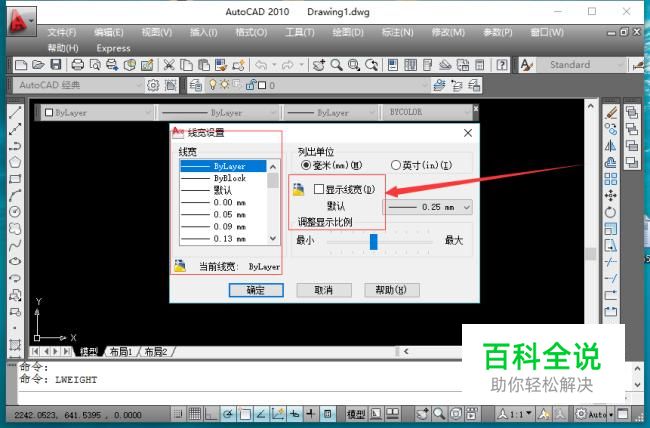
Task: Open the Layer Properties Manager icon
Action: (x=196, y=85)
